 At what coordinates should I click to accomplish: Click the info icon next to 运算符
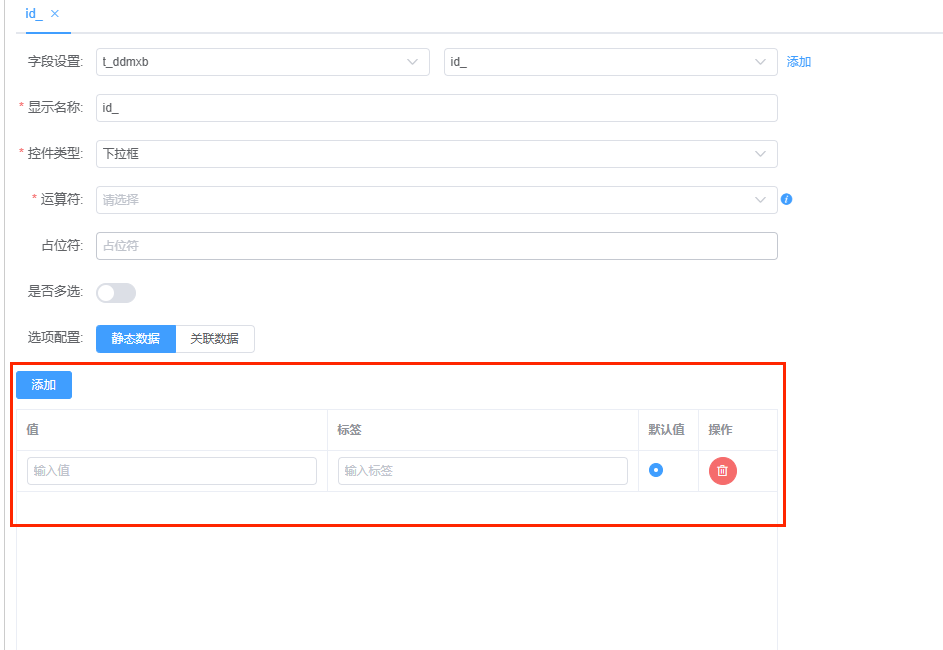[786, 199]
